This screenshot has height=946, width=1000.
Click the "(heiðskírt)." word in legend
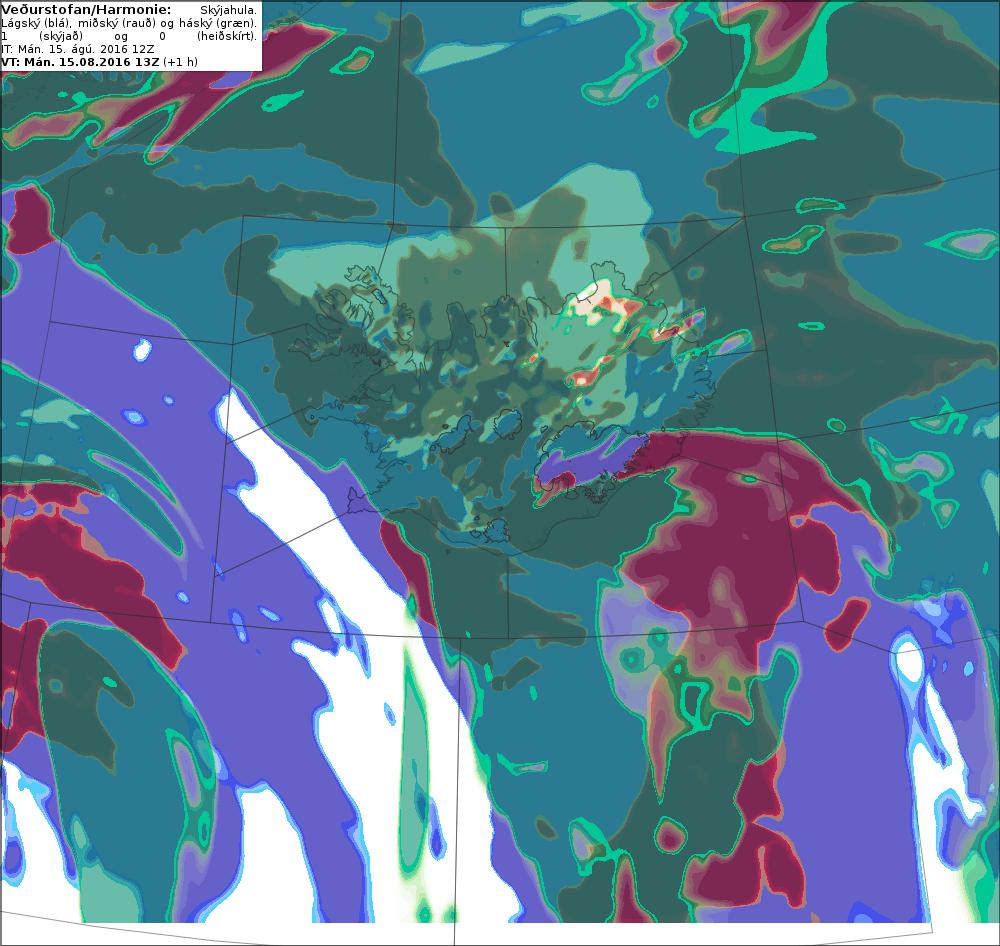click(226, 36)
